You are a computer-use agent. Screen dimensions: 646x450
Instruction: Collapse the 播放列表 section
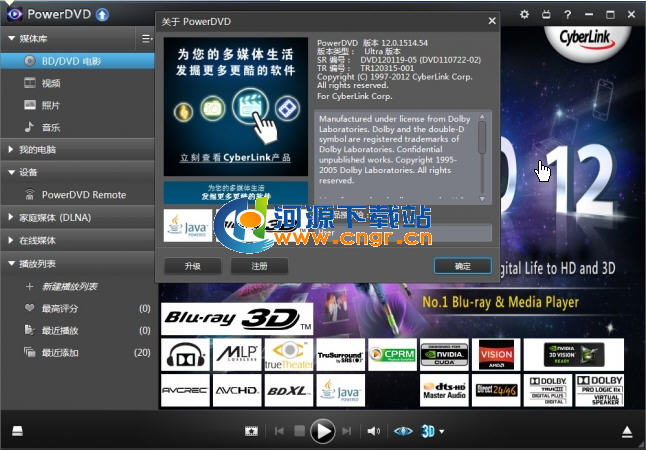[x=10, y=263]
